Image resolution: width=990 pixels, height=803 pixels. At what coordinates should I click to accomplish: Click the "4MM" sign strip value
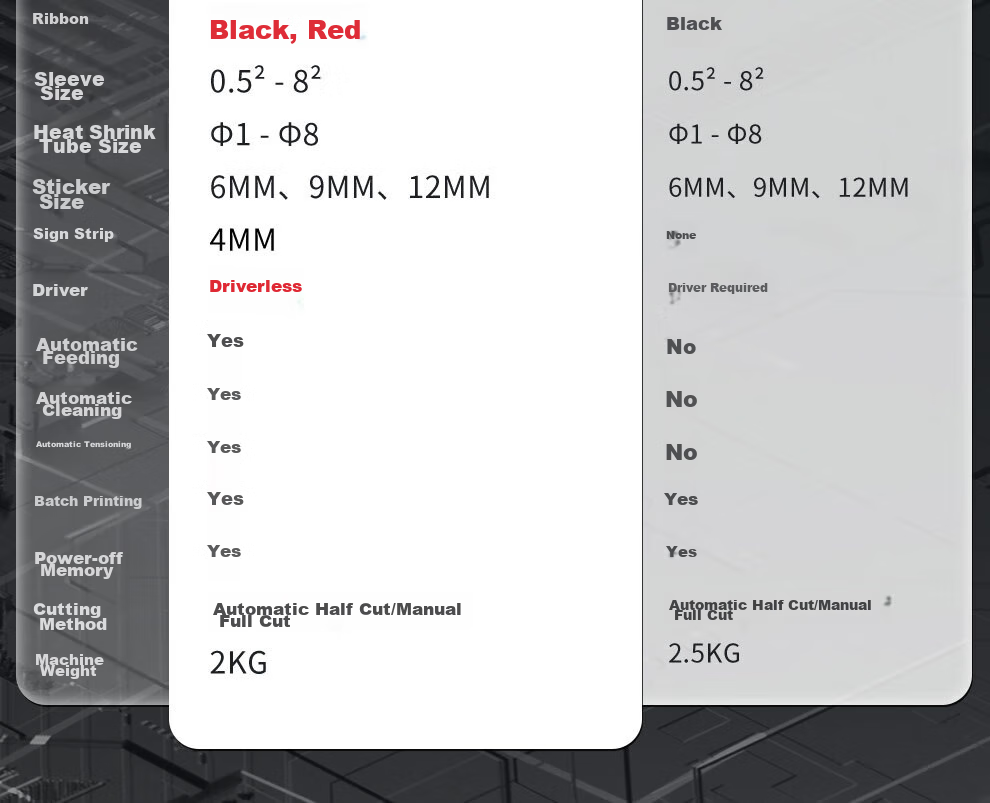click(x=242, y=240)
